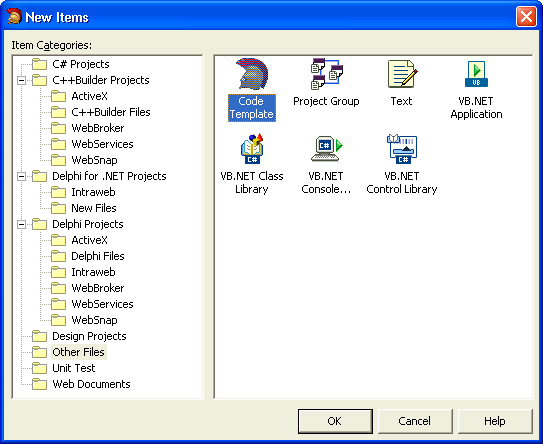Select the Delphi Projects category
The image size is (543, 444).
pyautogui.click(x=88, y=224)
